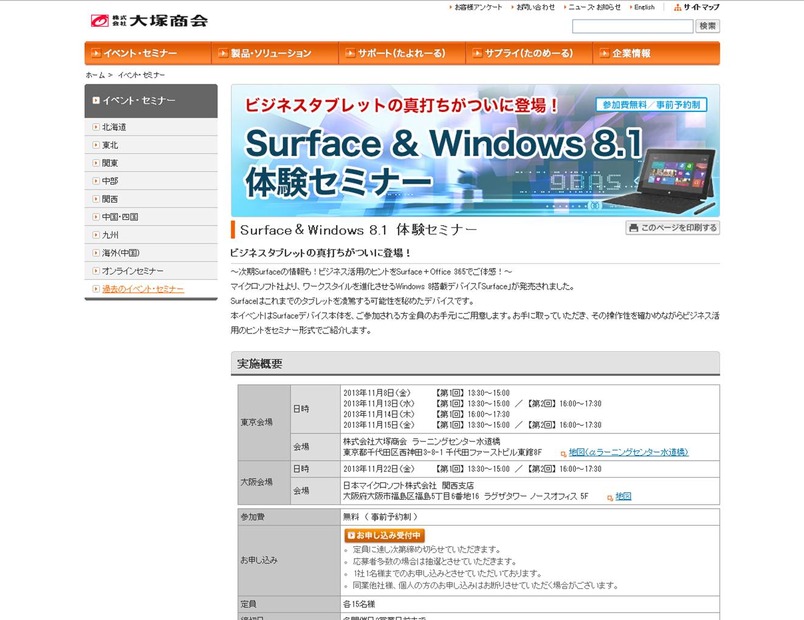Screen dimensions: 804x620
Task: Select 北海道 region in sidebar
Action: (151, 127)
